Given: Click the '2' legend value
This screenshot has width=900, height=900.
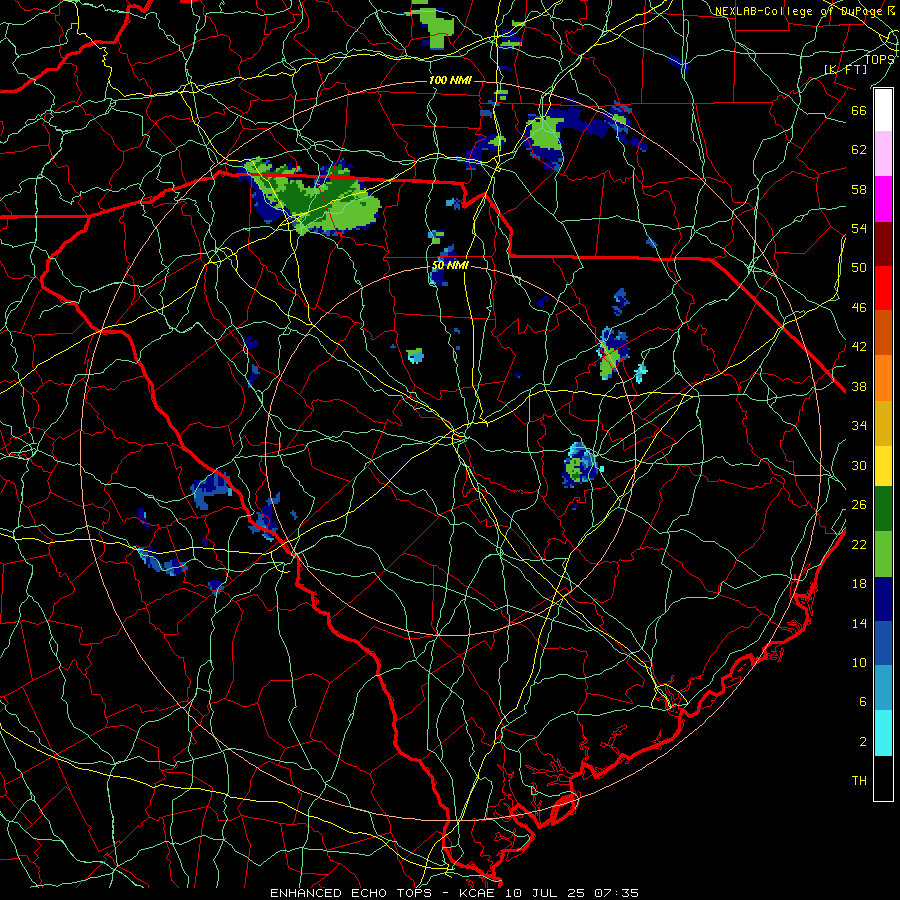Looking at the screenshot, I should coord(863,741).
